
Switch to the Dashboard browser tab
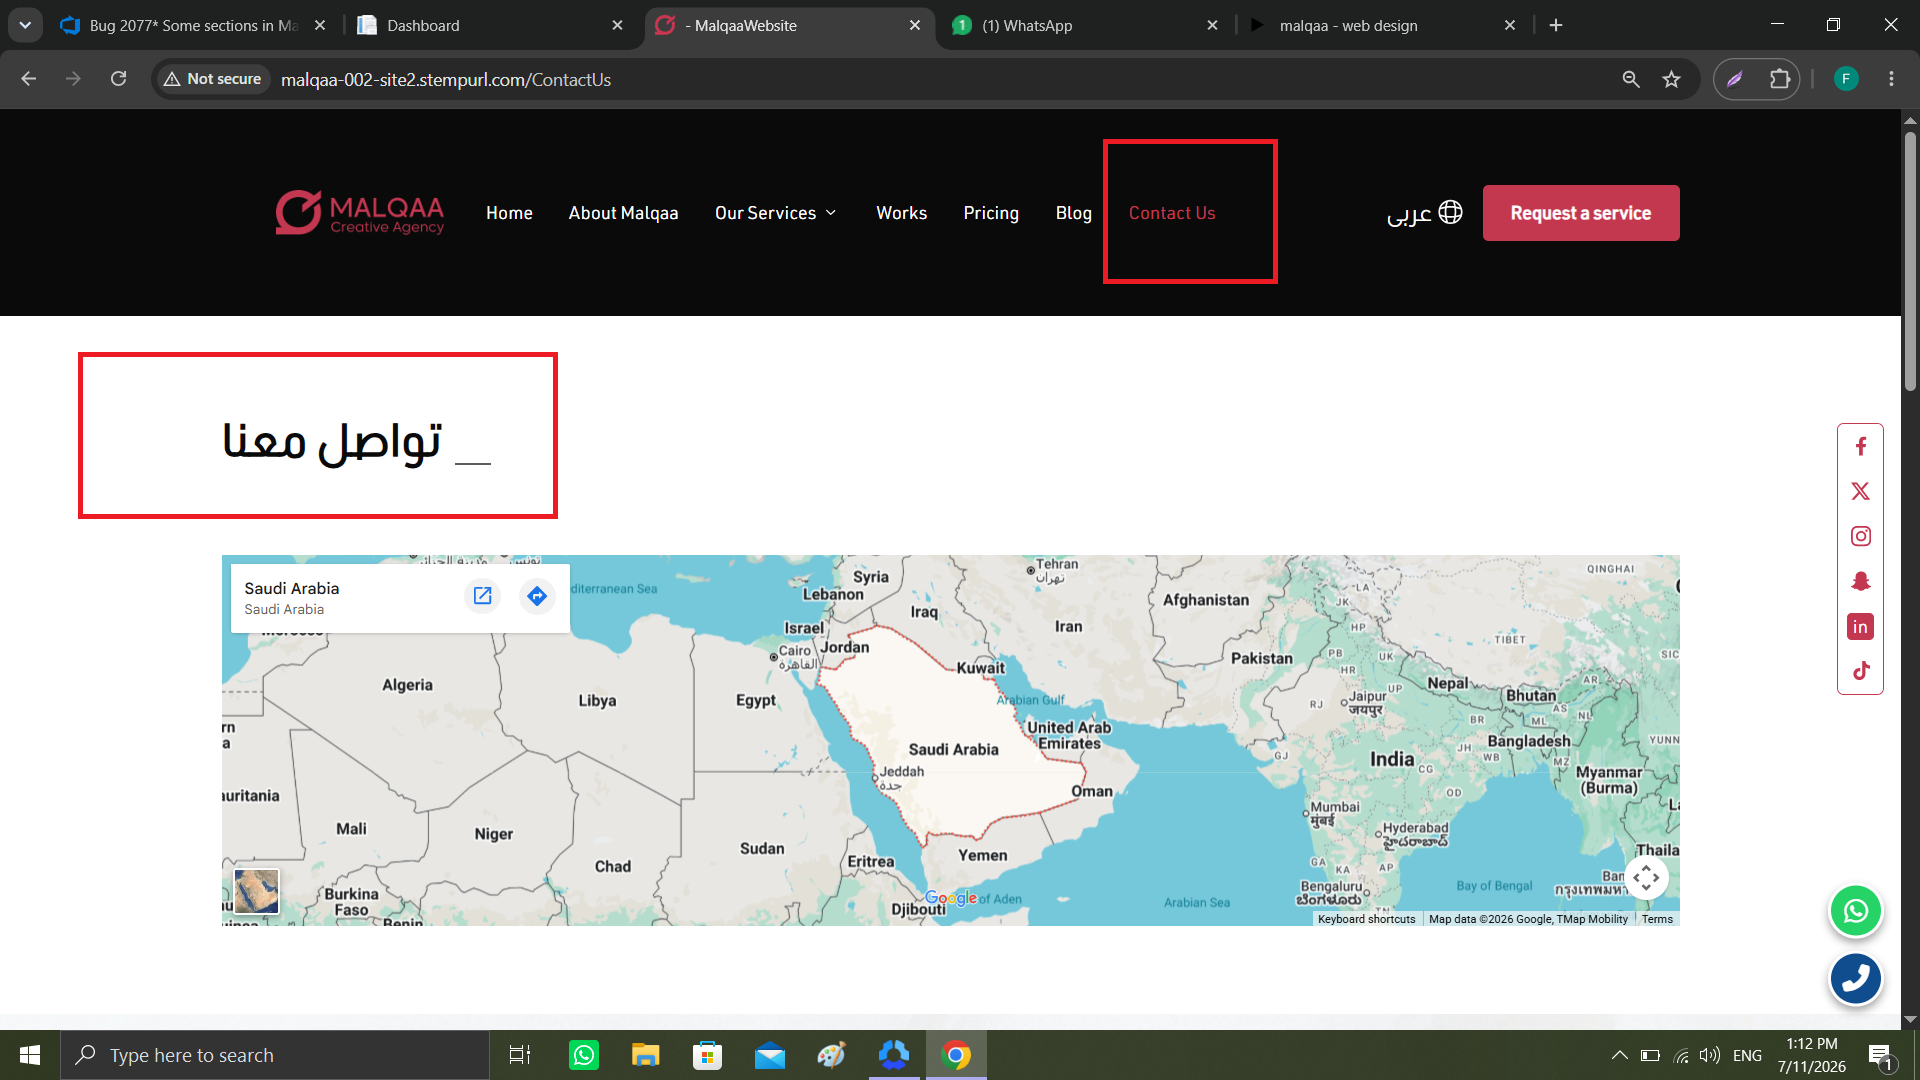coord(490,25)
